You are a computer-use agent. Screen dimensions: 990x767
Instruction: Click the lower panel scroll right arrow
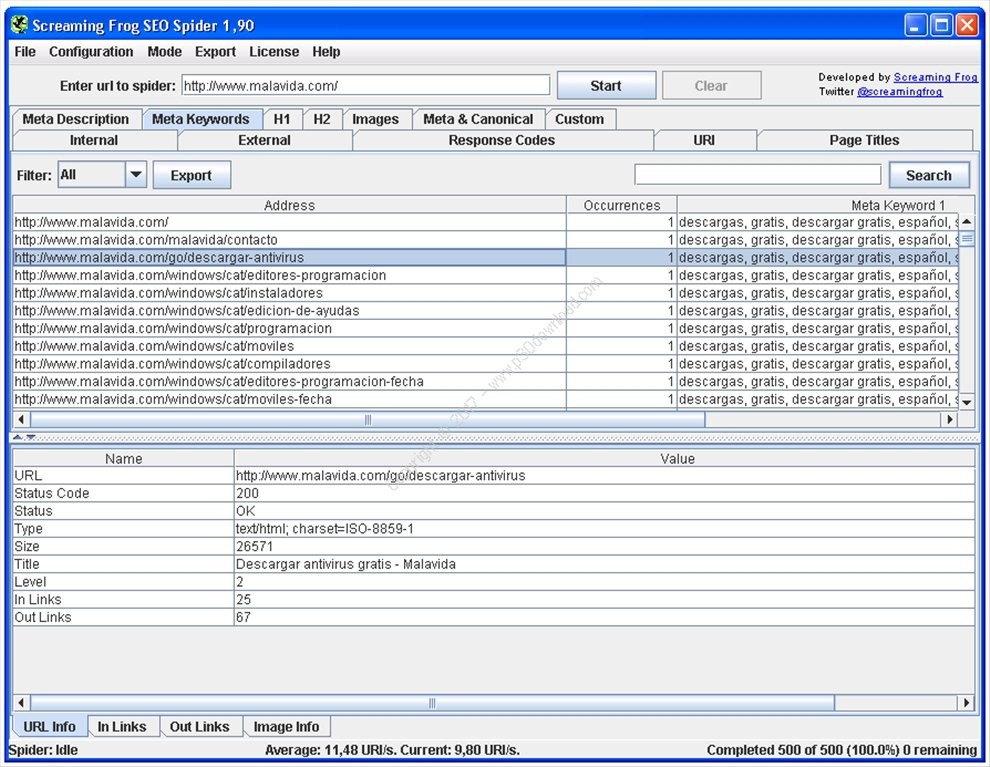pyautogui.click(x=966, y=702)
